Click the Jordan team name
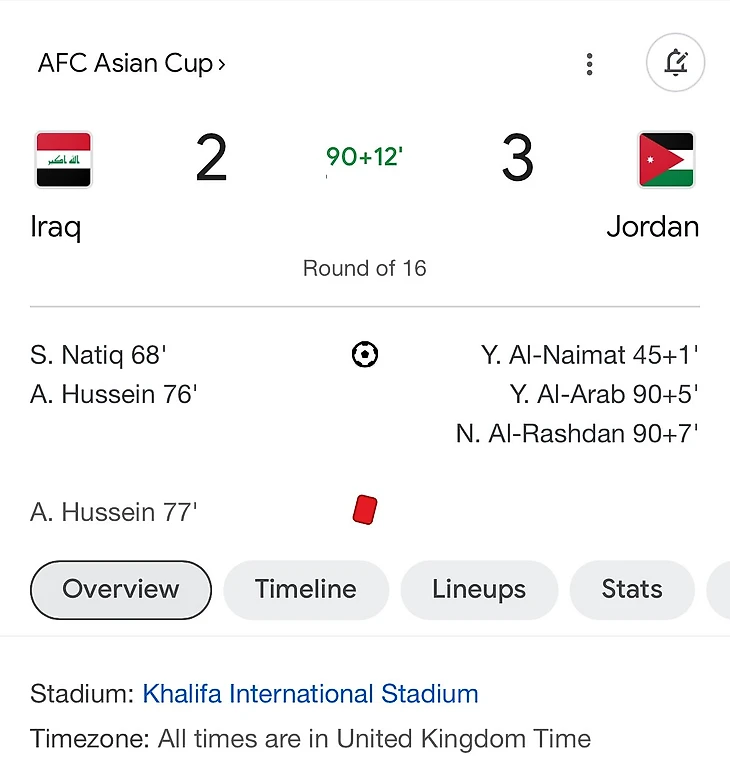This screenshot has height=778, width=730. point(652,227)
